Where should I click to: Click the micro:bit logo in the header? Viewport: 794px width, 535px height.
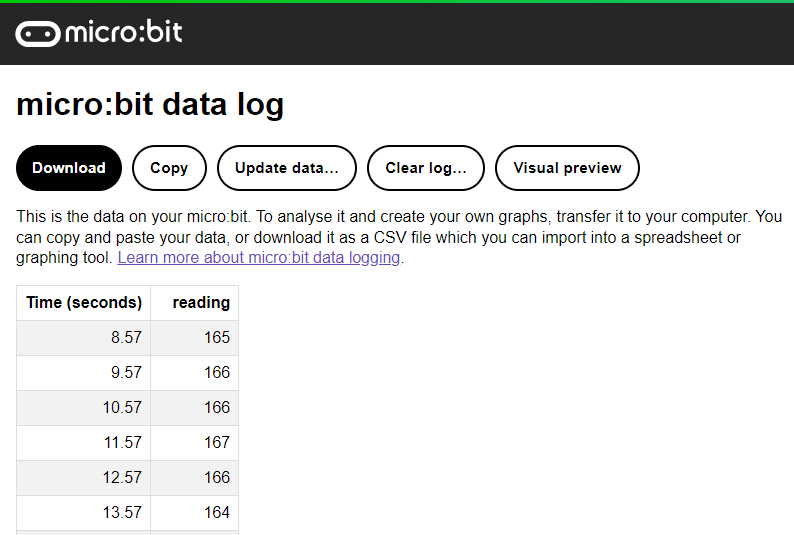click(x=99, y=33)
